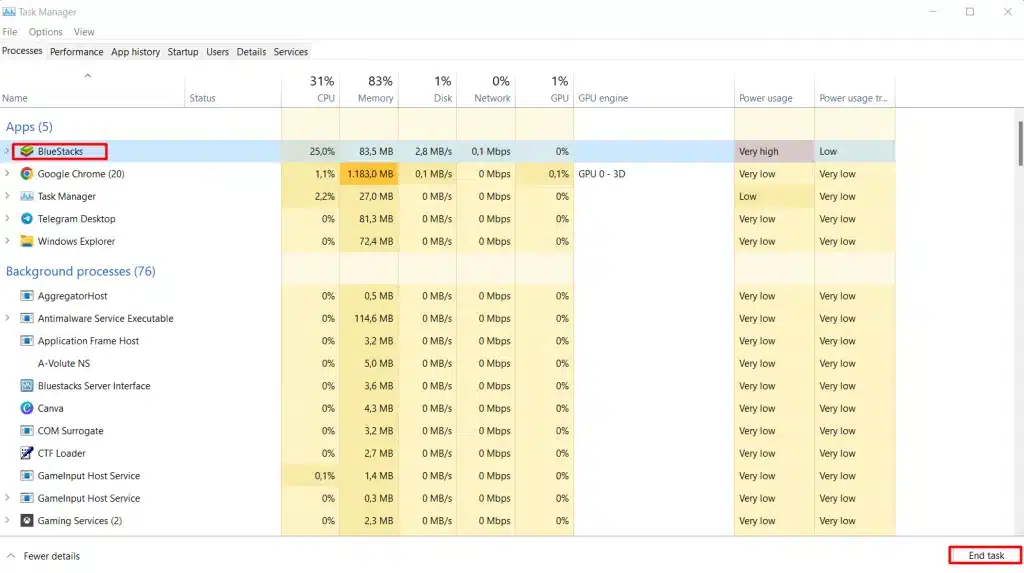Click the Bluestacks Server Interface icon
This screenshot has height=573, width=1024.
(x=26, y=385)
